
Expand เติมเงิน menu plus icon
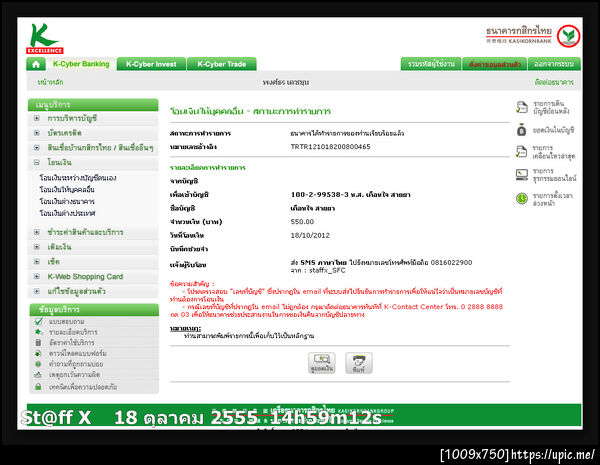pyautogui.click(x=37, y=247)
